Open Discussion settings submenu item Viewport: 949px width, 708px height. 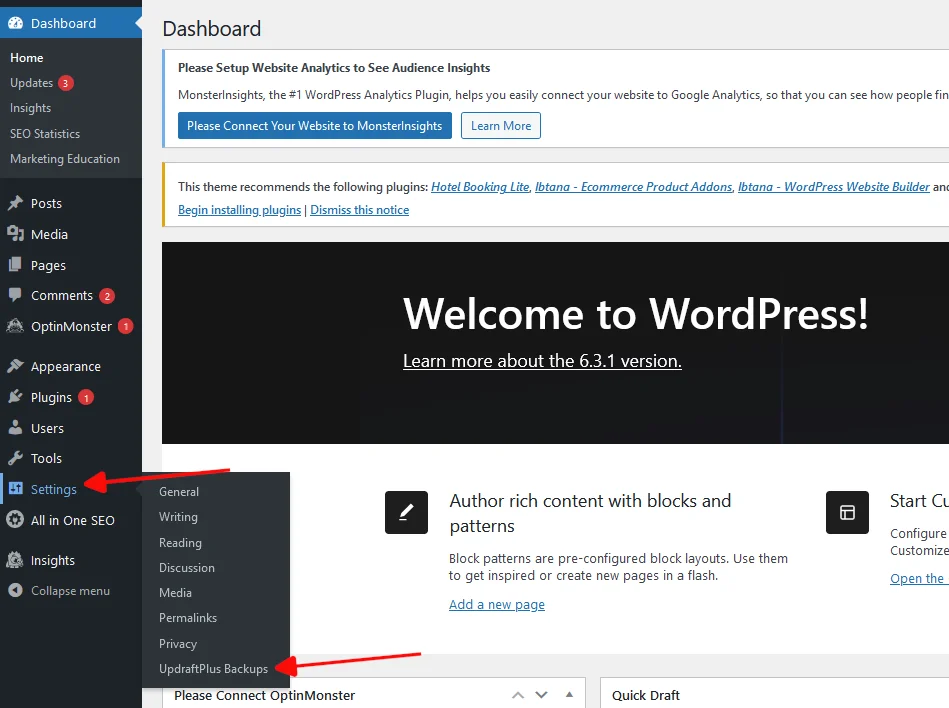[x=186, y=568]
